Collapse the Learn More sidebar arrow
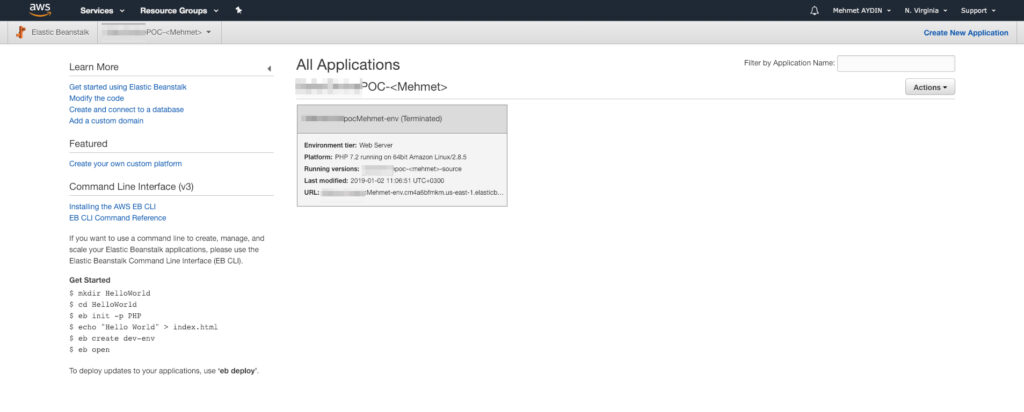 tap(269, 68)
